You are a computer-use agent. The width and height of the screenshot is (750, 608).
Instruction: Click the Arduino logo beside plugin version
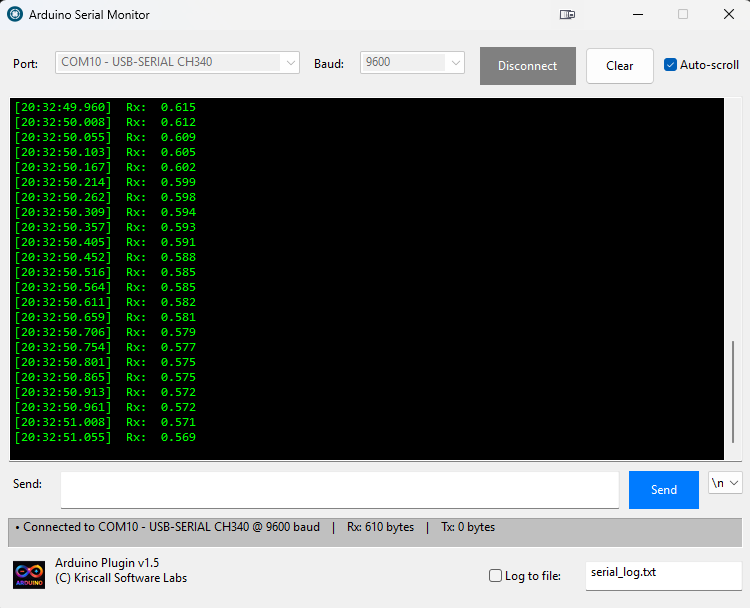tap(28, 574)
